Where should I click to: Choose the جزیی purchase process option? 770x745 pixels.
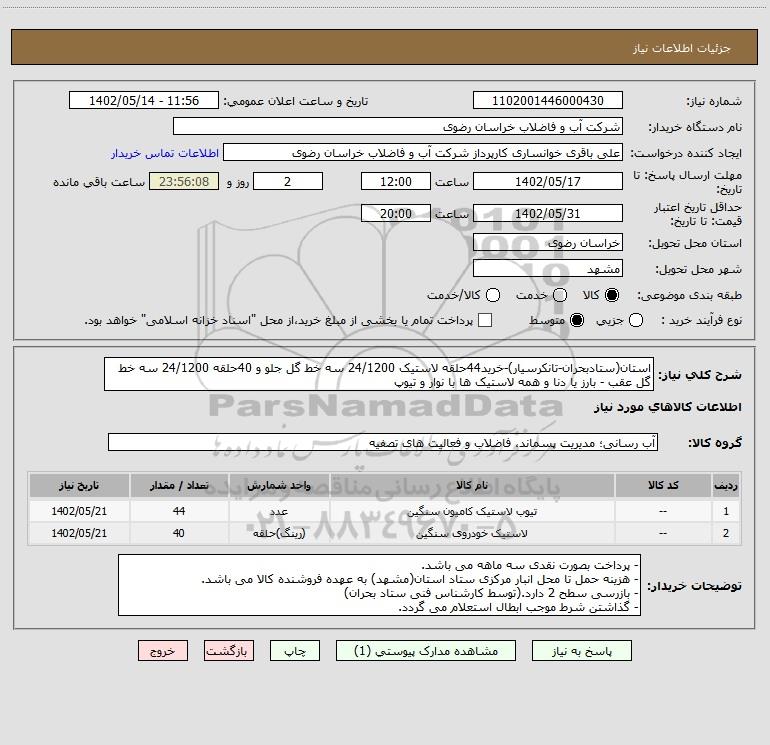[635, 320]
